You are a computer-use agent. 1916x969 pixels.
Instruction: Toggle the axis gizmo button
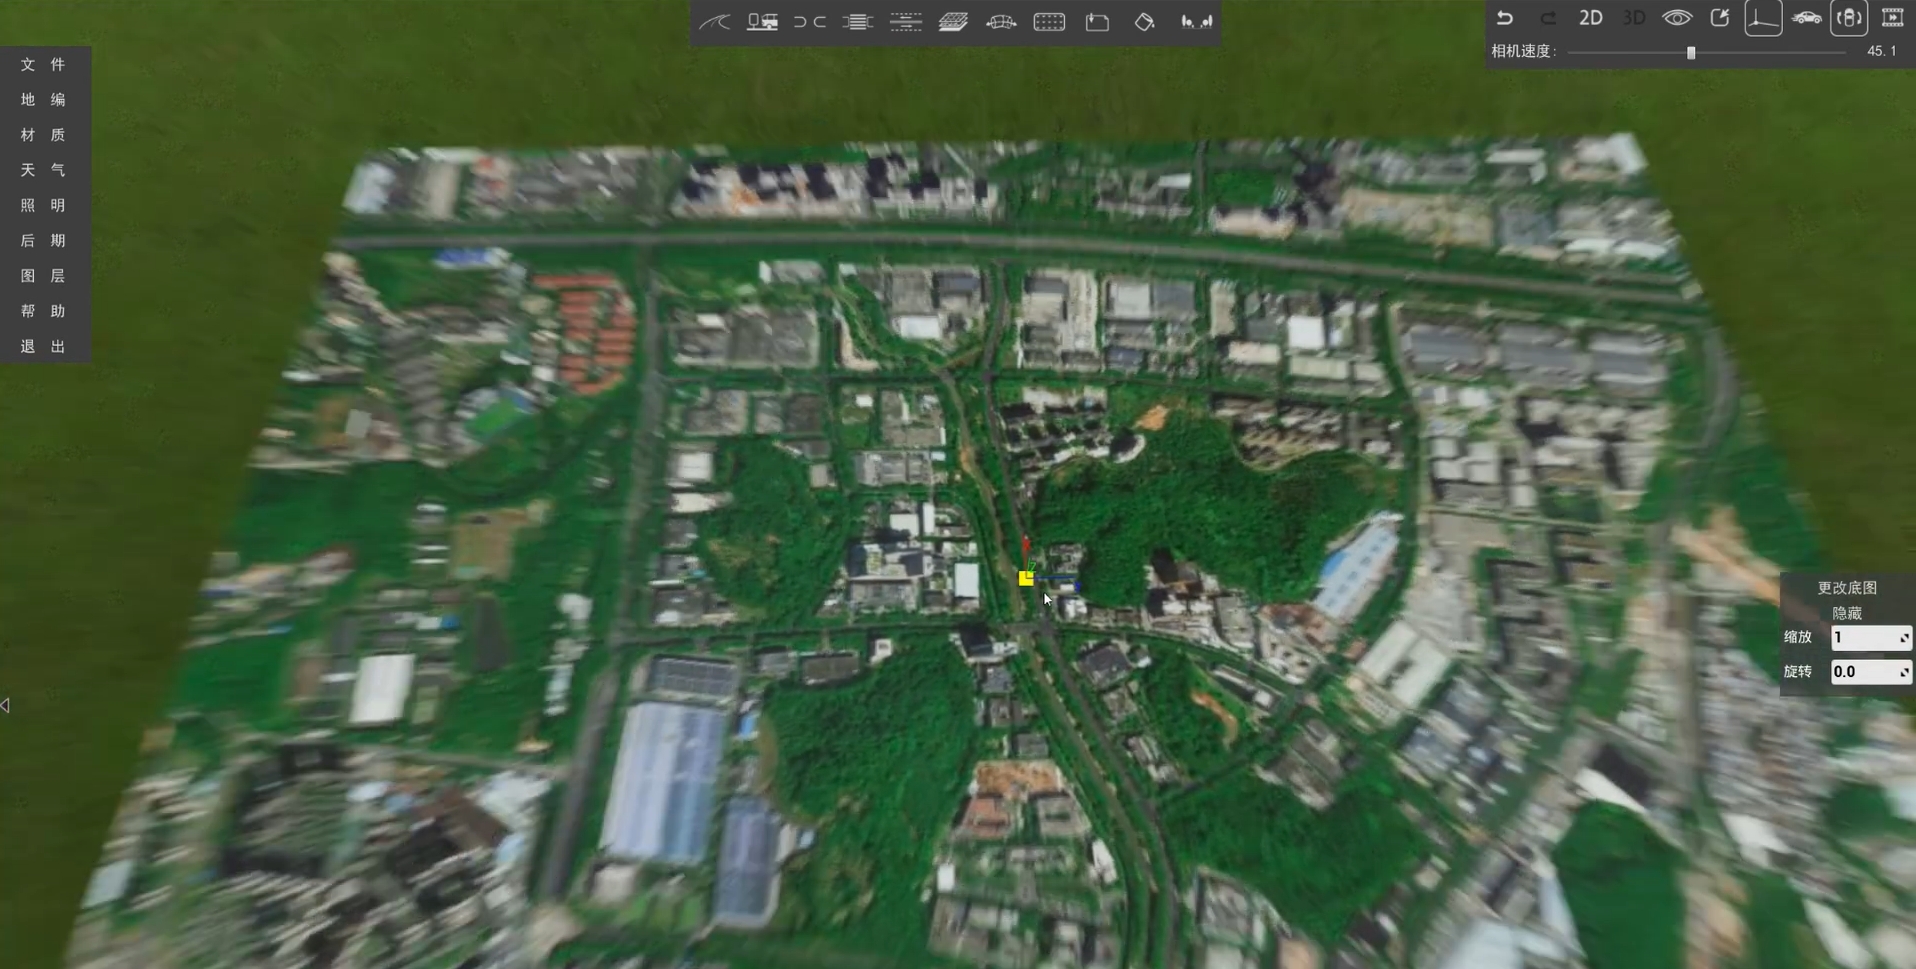pyautogui.click(x=1763, y=18)
